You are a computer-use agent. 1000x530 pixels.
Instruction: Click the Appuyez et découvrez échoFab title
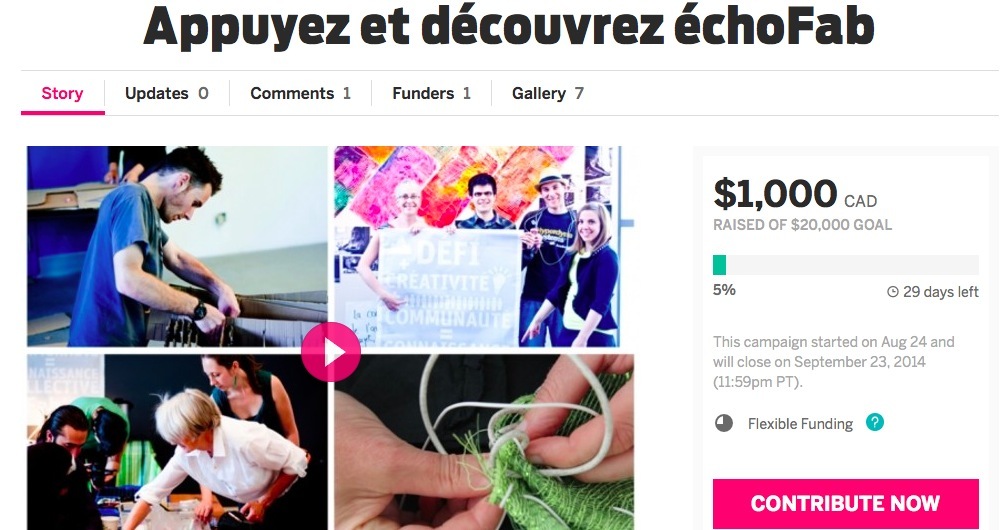[x=509, y=27]
